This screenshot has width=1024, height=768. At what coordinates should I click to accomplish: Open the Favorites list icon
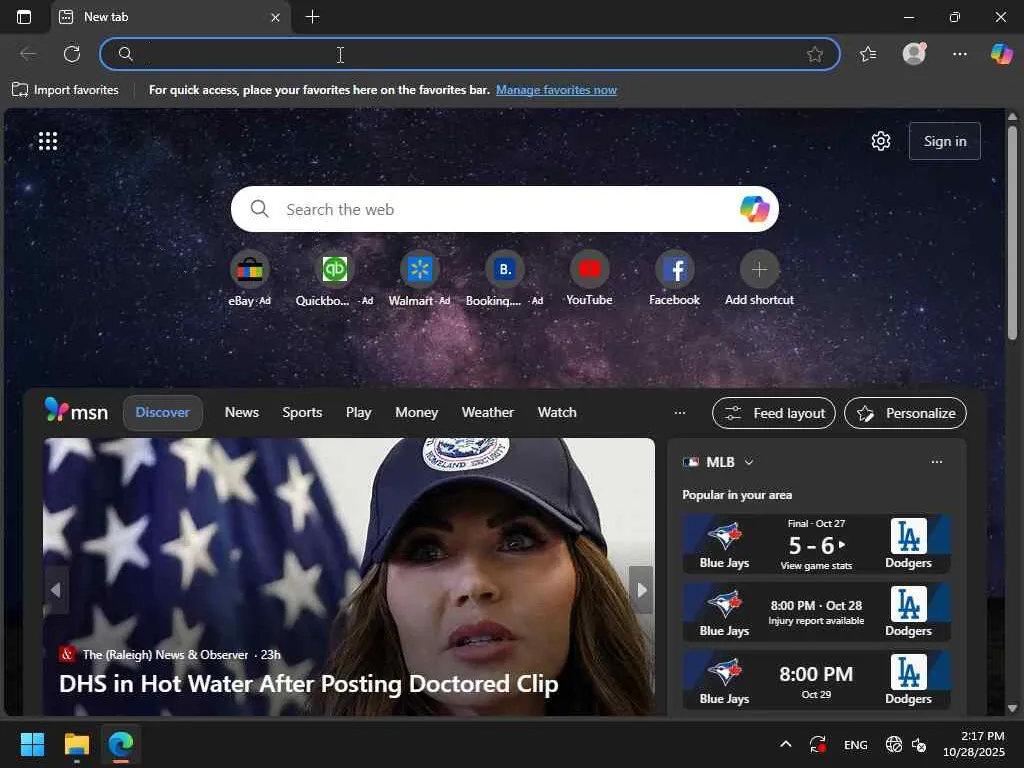point(868,54)
